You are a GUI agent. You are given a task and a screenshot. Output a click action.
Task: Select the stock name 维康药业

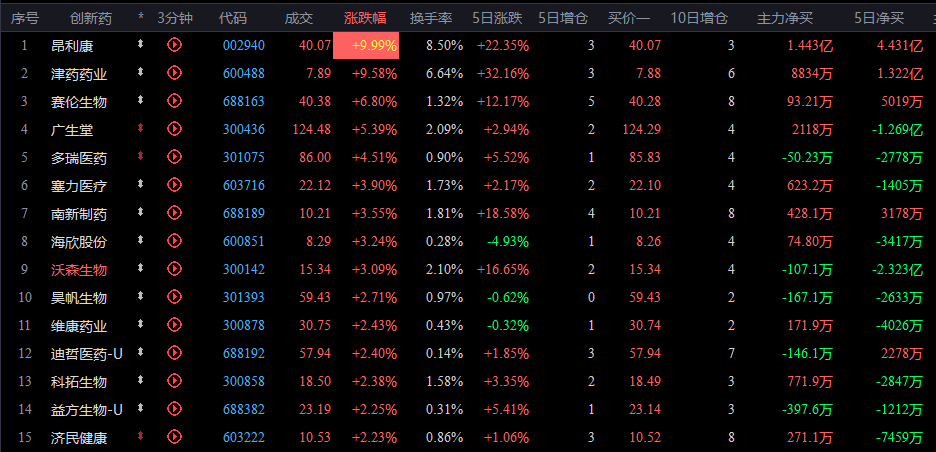[x=79, y=325]
